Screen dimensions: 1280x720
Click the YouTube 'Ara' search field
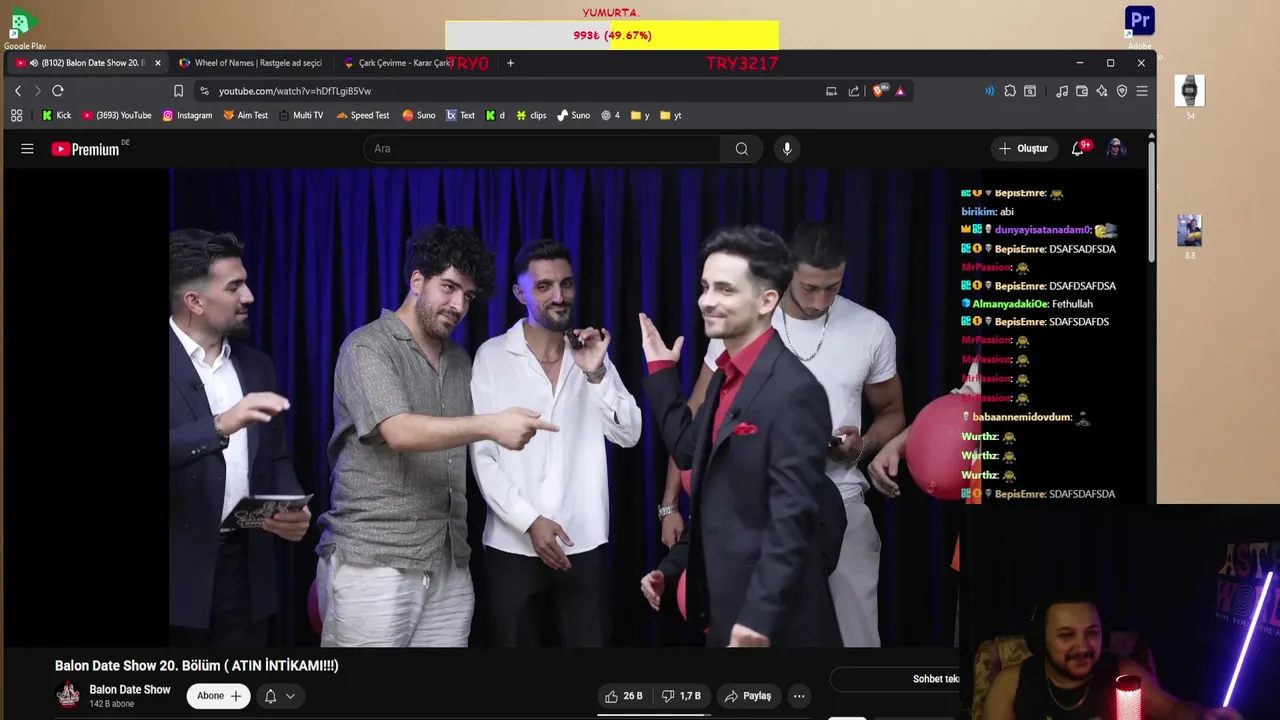(x=542, y=149)
